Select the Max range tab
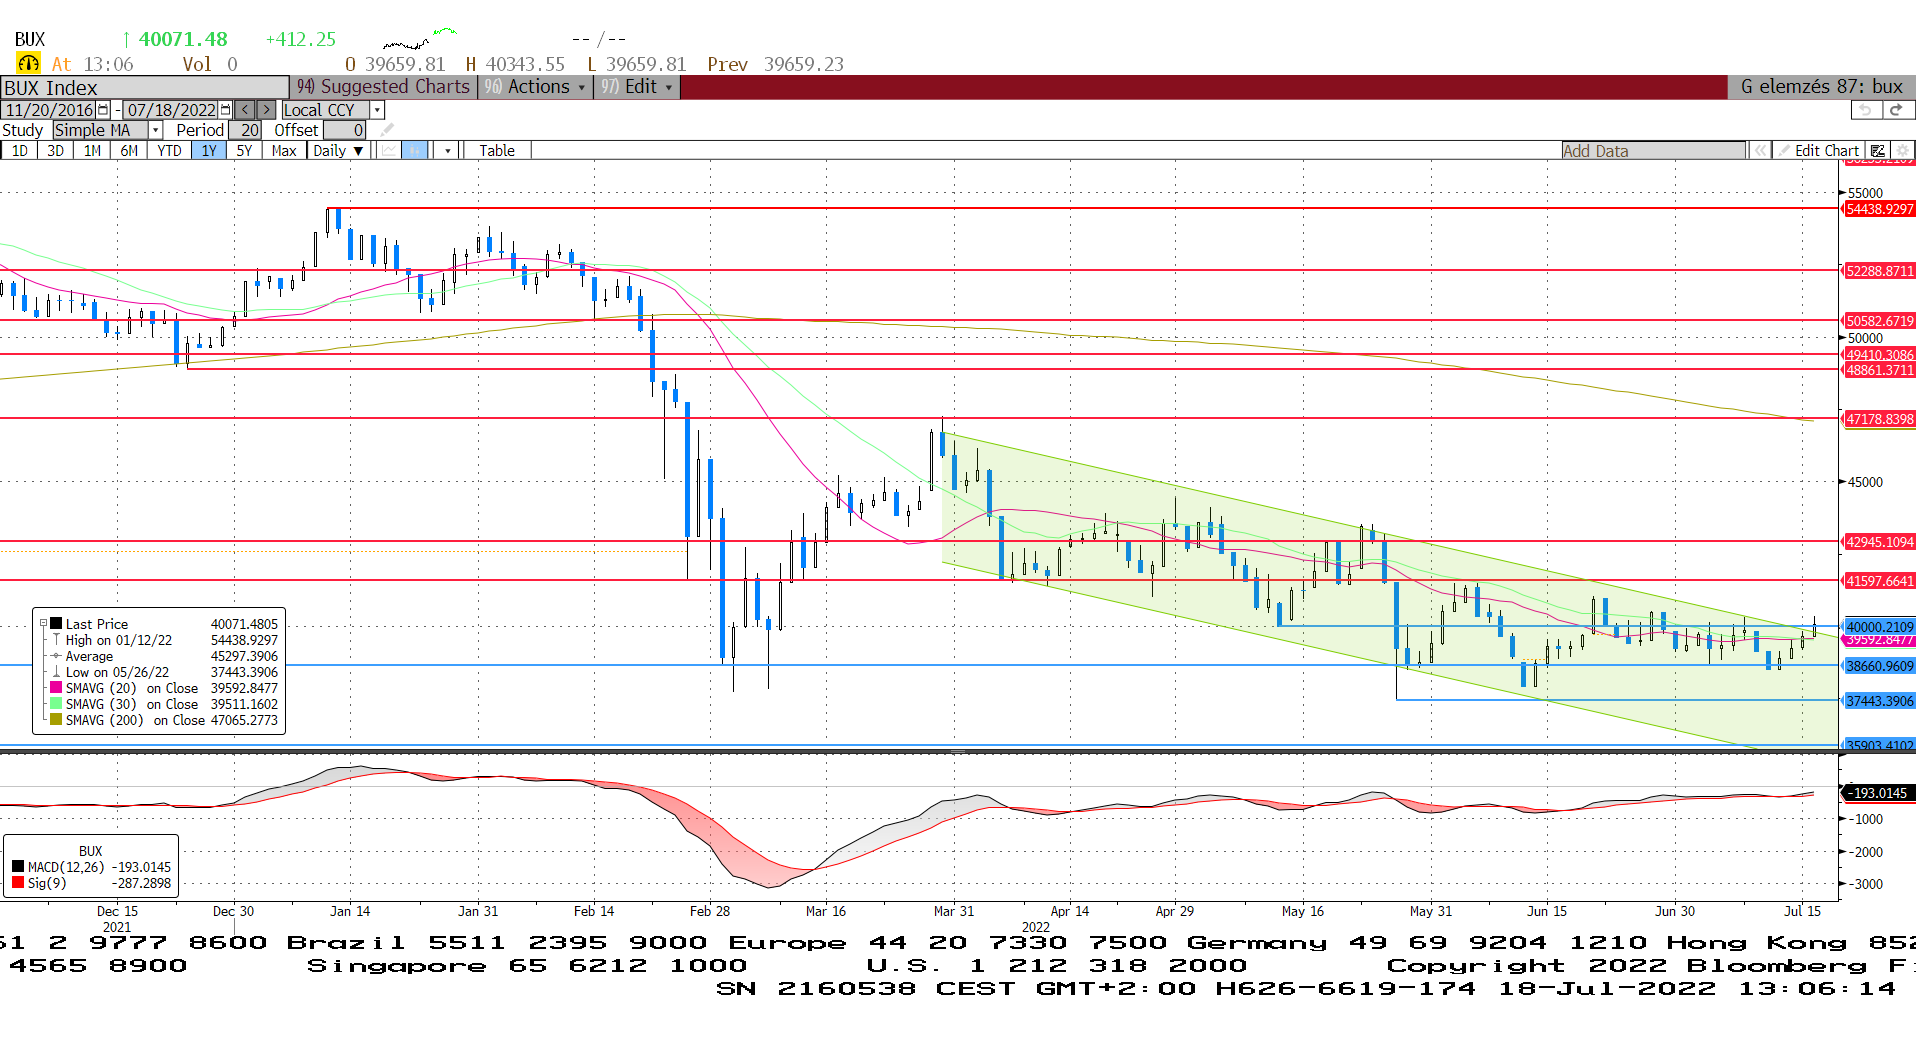1916x1044 pixels. tap(284, 151)
